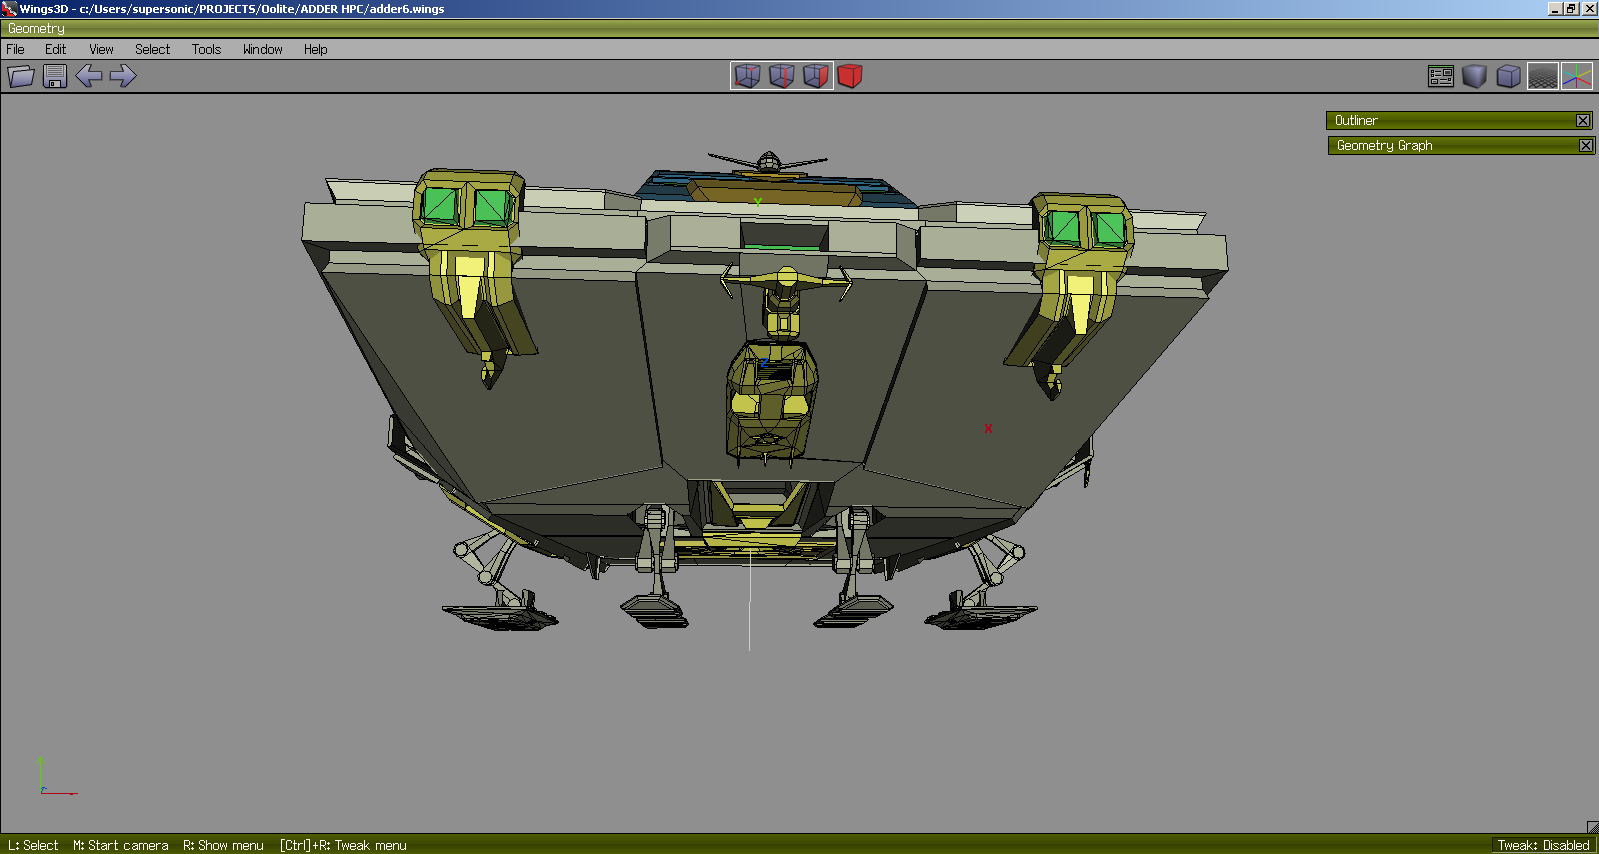Click the left green engine pod on the model
The image size is (1599, 854).
click(x=467, y=206)
